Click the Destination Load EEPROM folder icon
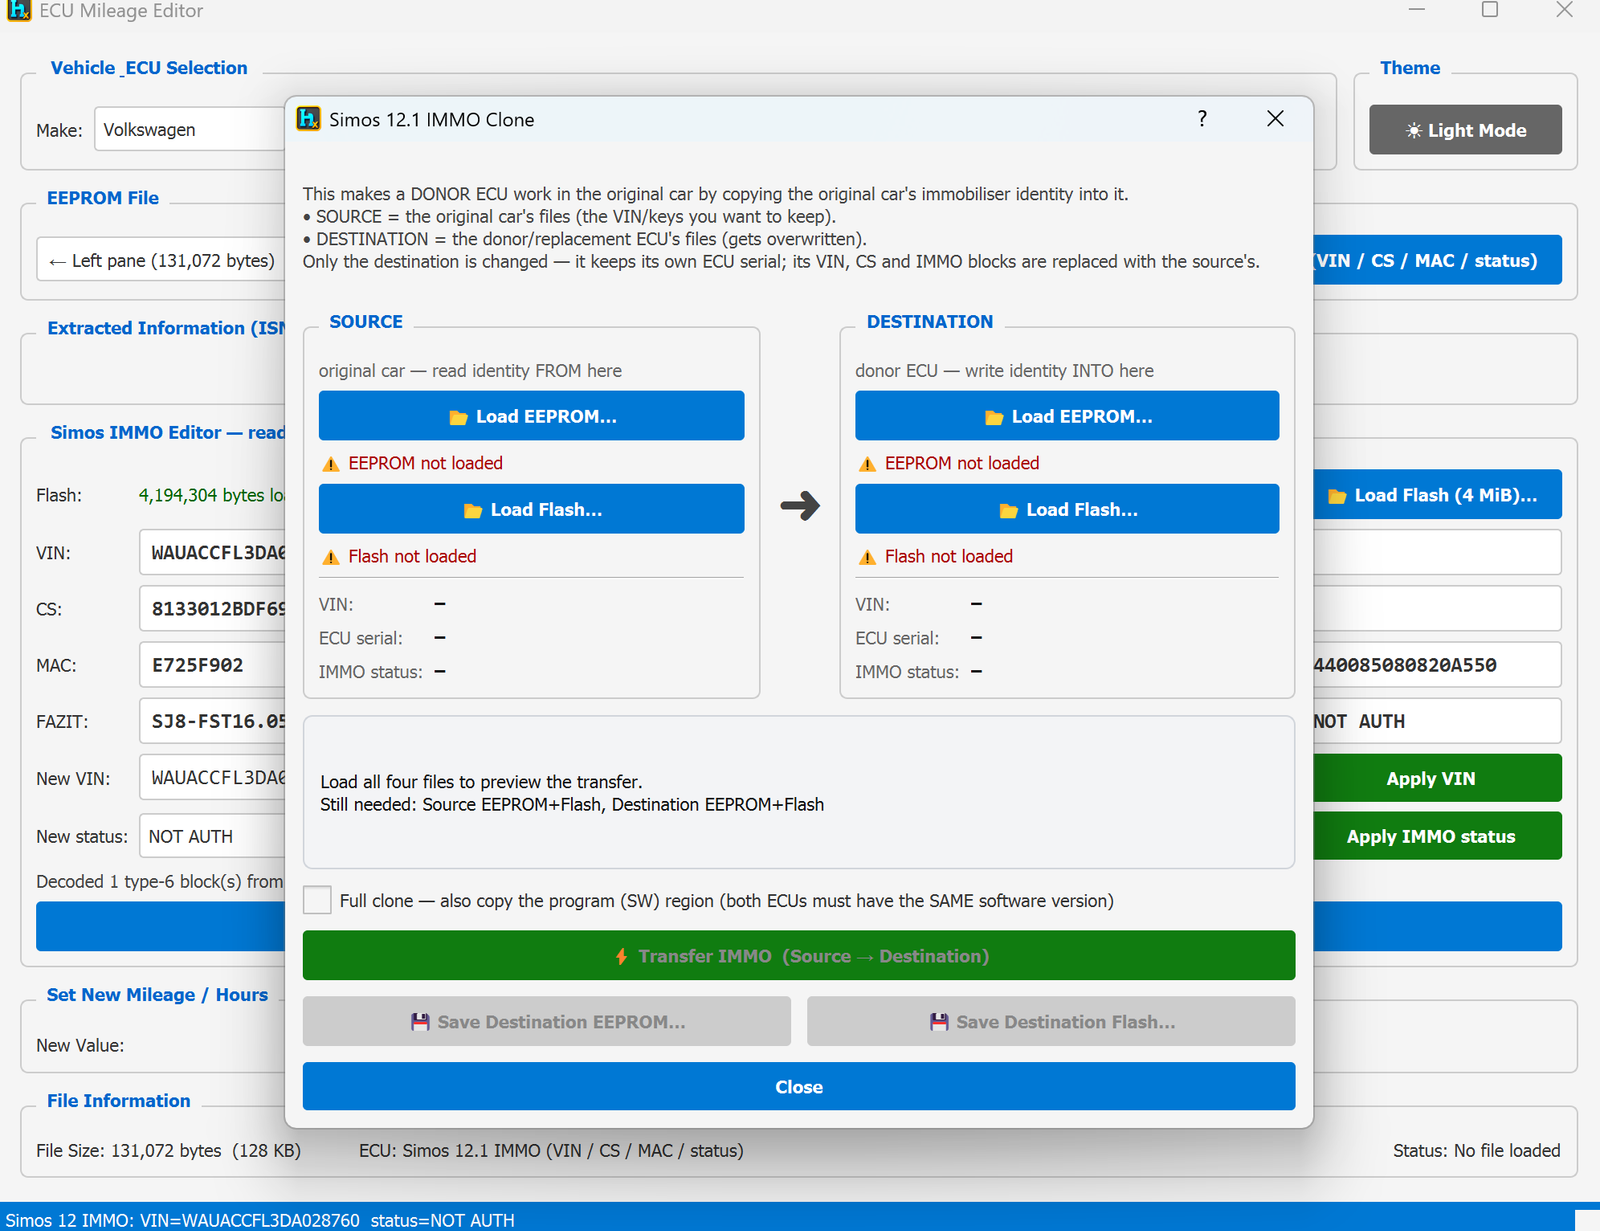The image size is (1600, 1231). pos(994,418)
